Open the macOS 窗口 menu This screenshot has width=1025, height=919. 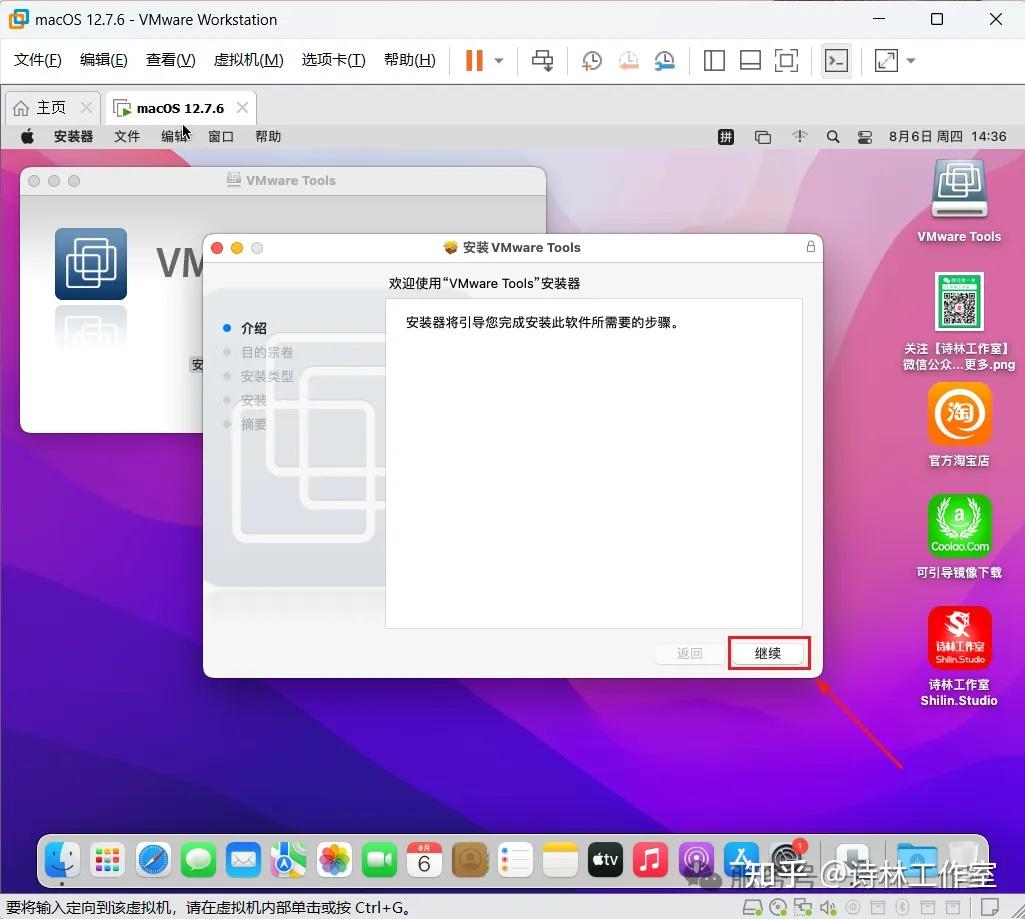click(221, 136)
